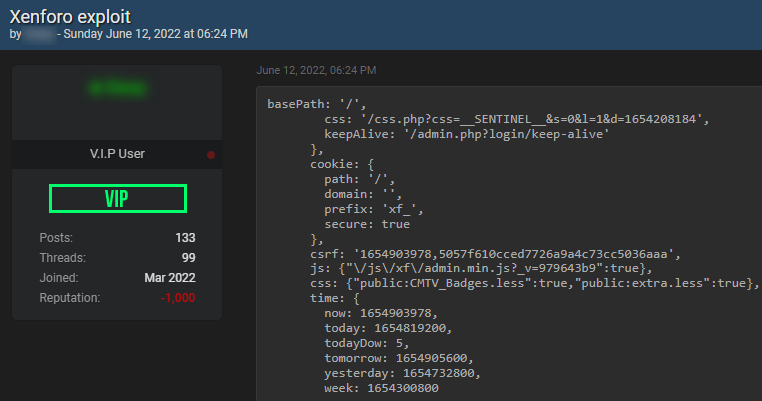The width and height of the screenshot is (762, 401).
Task: Click the Posts count 133
Action: click(185, 238)
